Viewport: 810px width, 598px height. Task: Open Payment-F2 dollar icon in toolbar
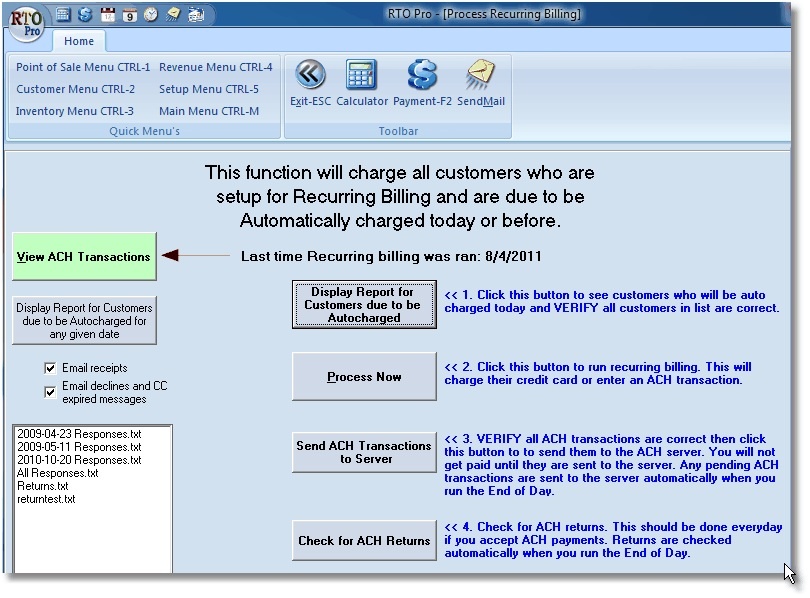422,75
